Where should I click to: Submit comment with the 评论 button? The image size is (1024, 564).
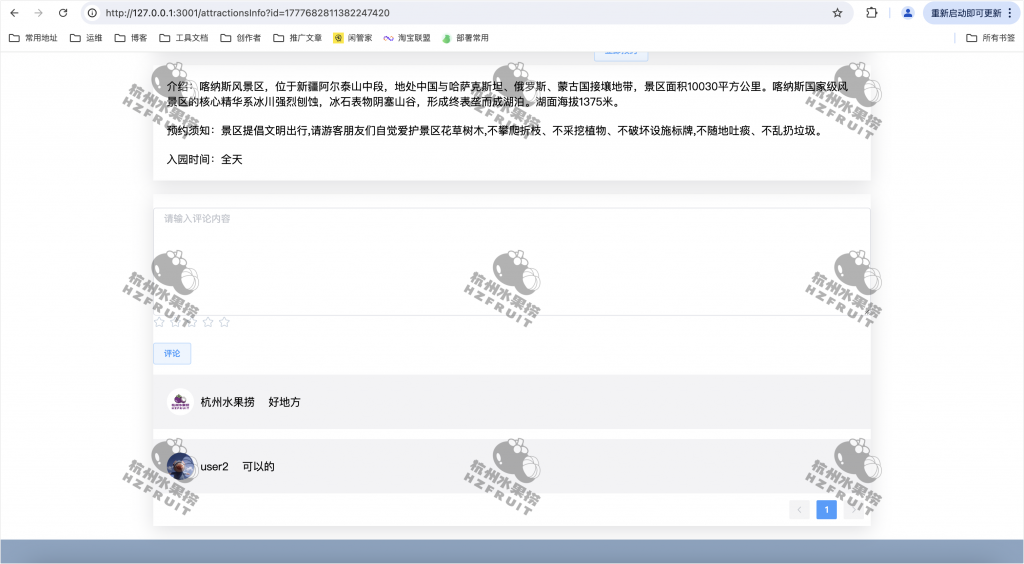coord(172,353)
